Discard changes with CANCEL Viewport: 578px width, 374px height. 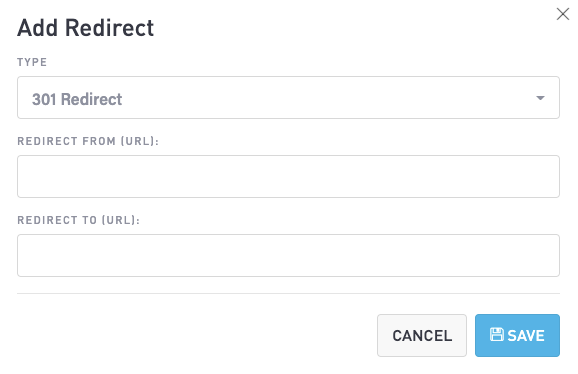click(422, 335)
